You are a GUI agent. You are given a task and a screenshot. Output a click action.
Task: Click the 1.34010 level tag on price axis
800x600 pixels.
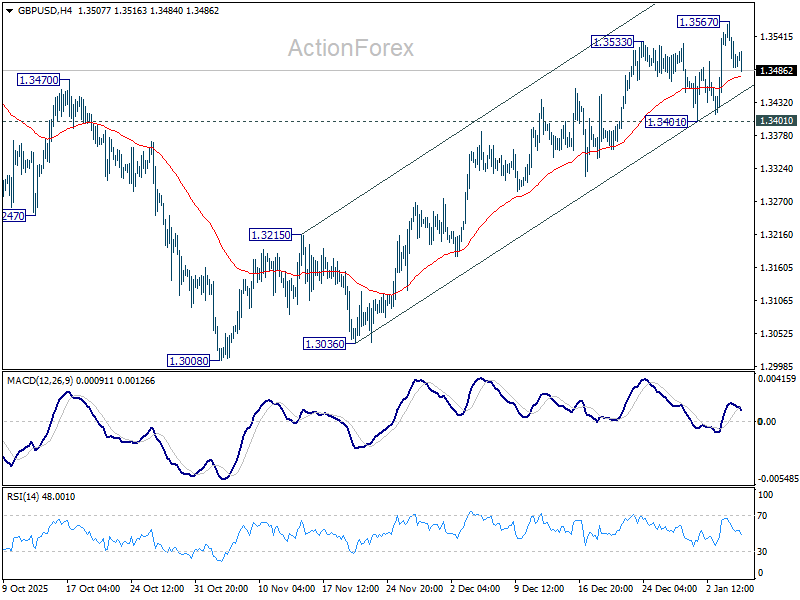(776, 120)
